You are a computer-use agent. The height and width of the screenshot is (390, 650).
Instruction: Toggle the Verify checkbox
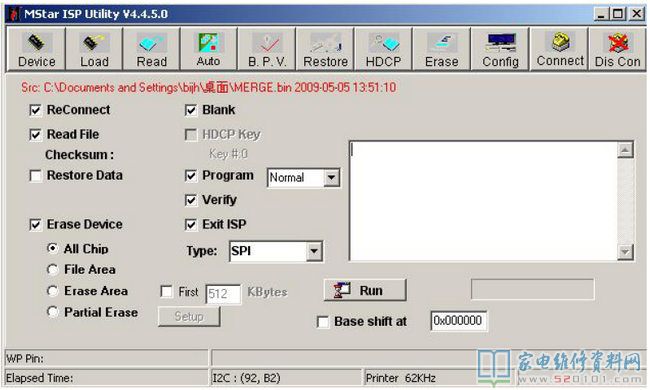pos(191,200)
